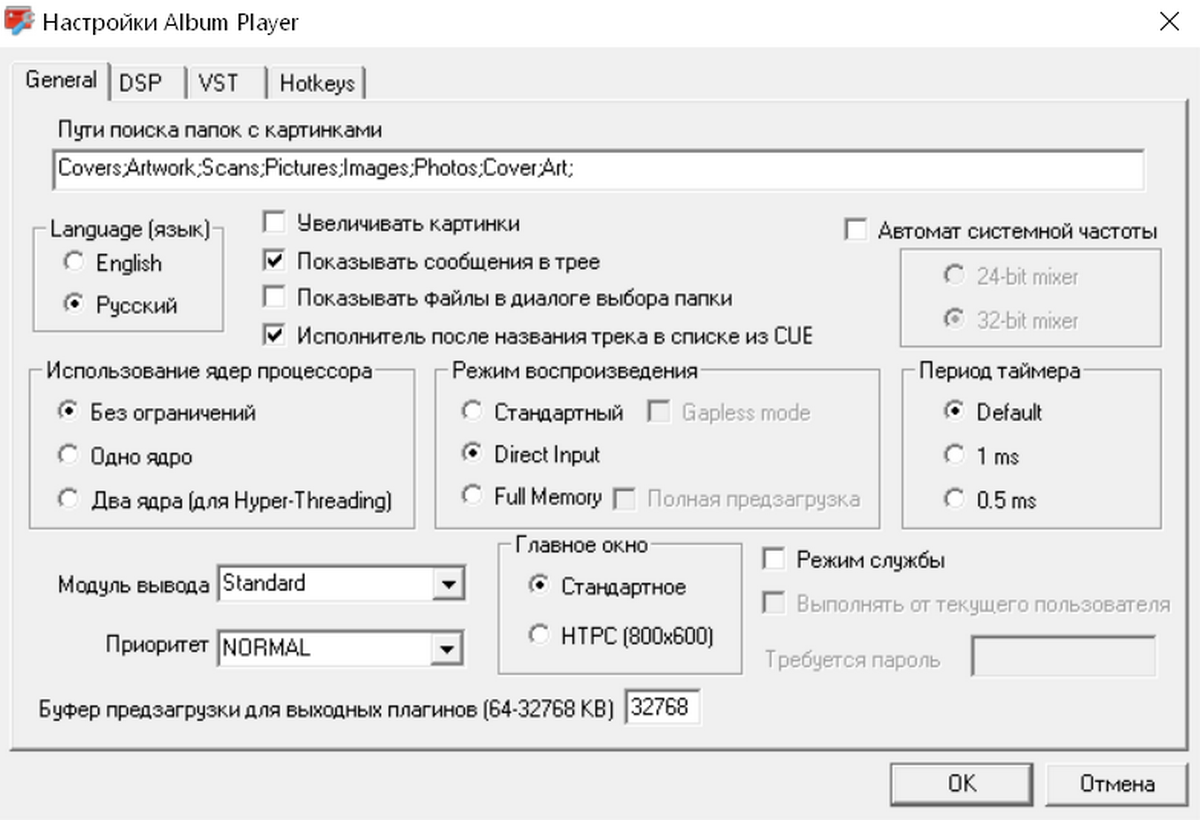Click the Отмена cancel button

(x=1117, y=784)
